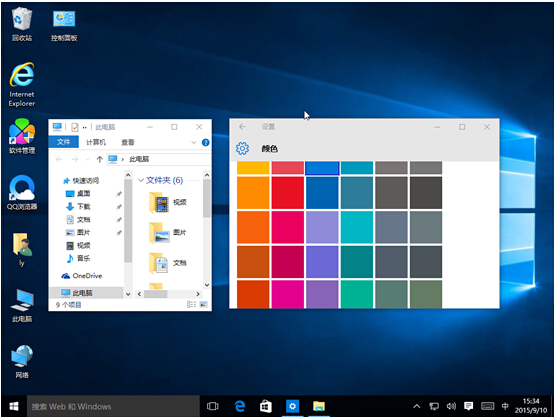The height and width of the screenshot is (419, 556).
Task: Select 文档 in the navigation pane
Action: 78,219
